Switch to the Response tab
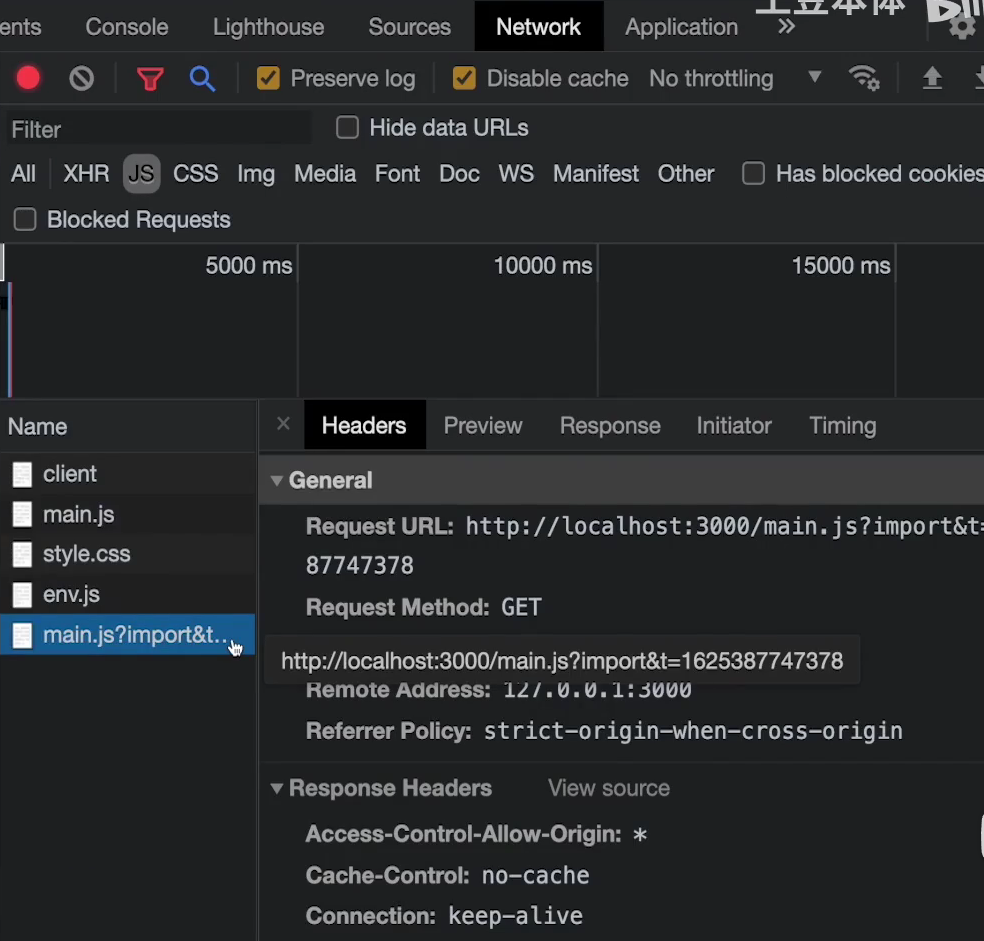Viewport: 984px width, 941px height. 610,426
